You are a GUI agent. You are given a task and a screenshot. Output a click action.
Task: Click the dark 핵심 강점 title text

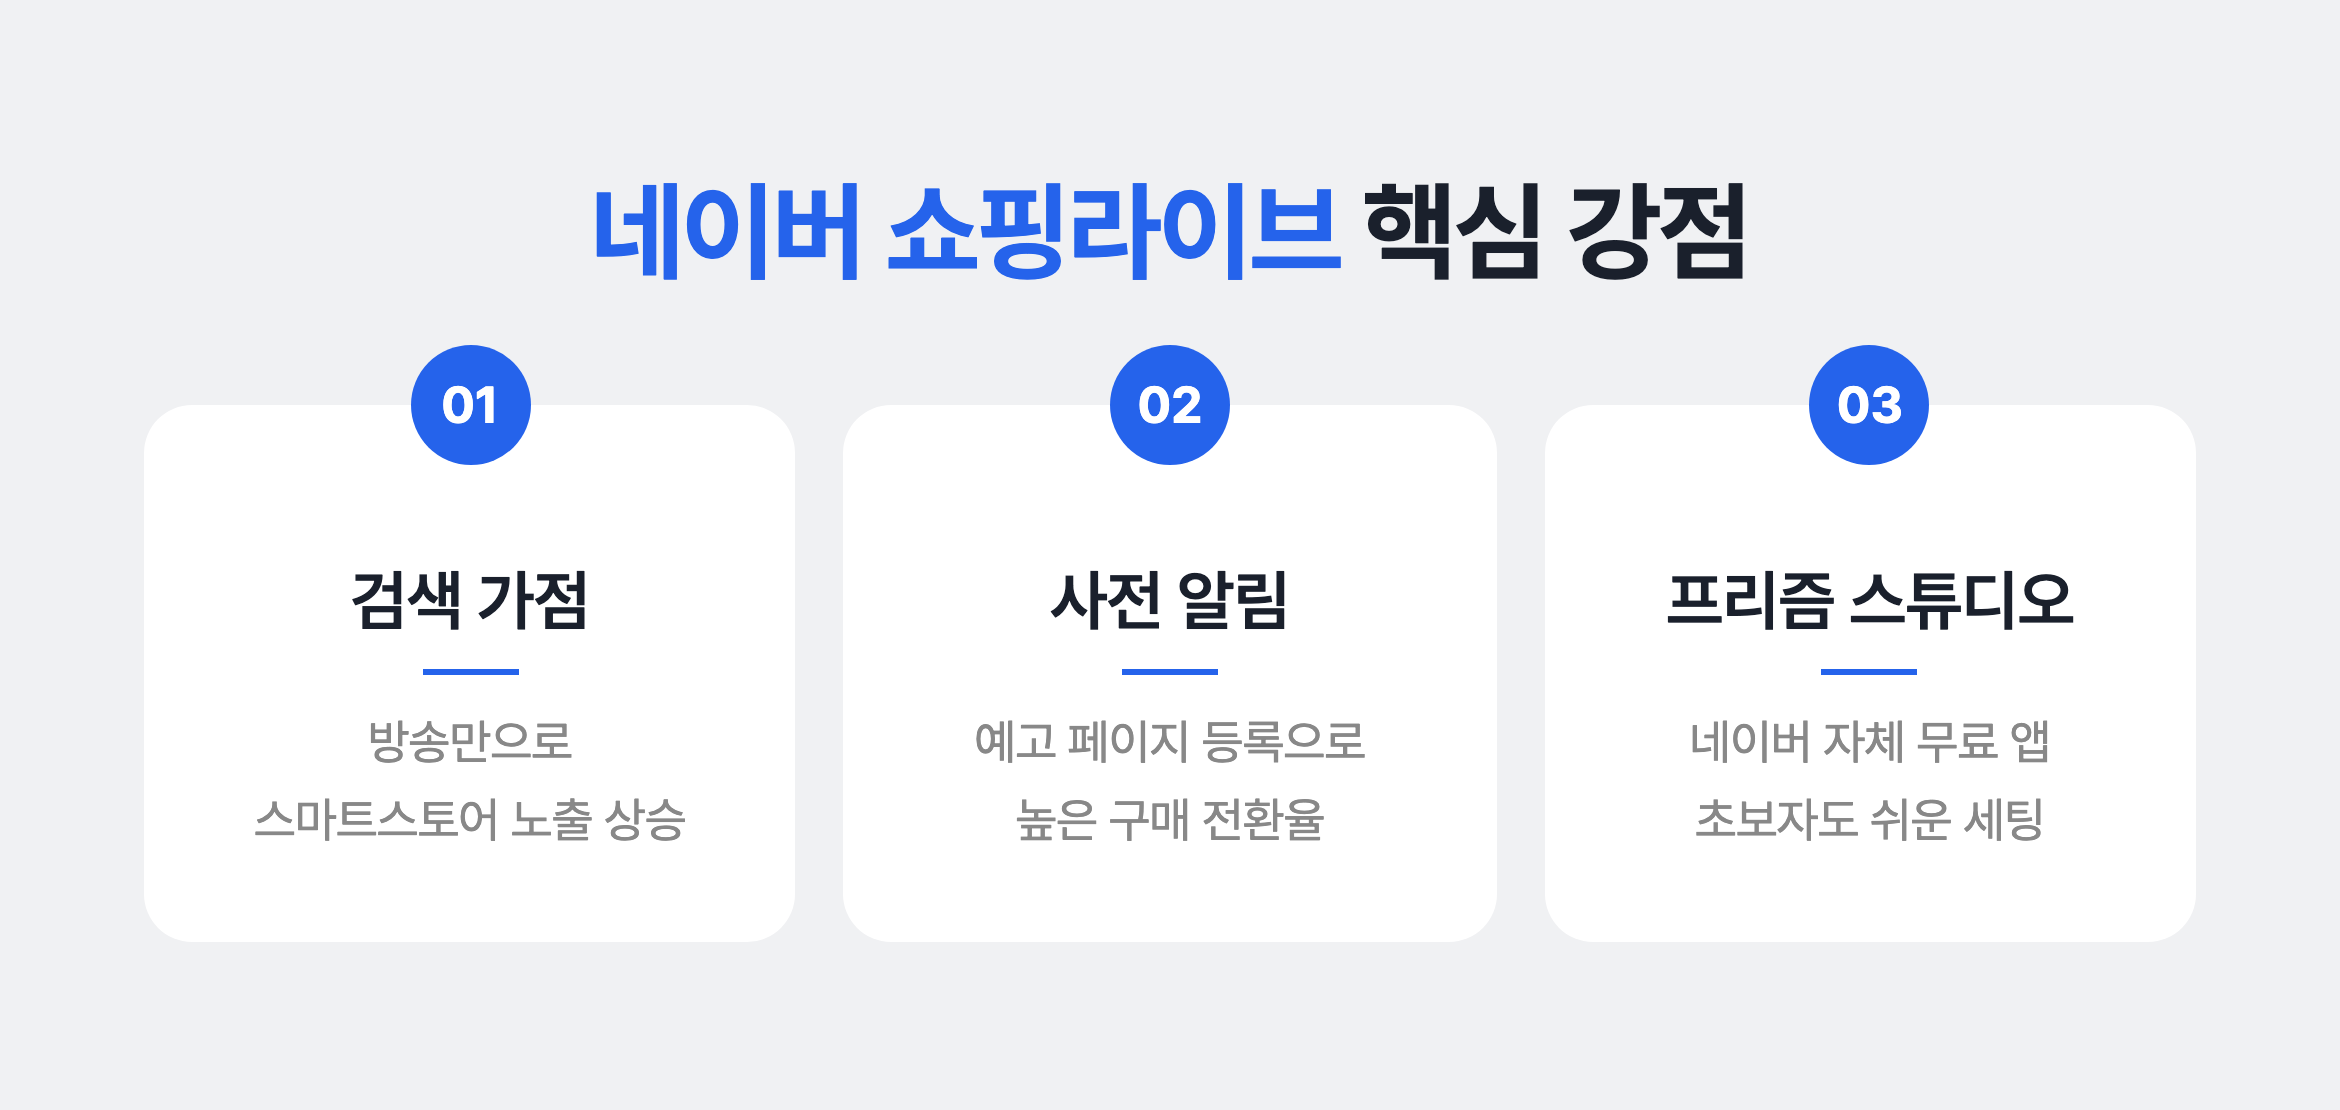click(x=1555, y=232)
